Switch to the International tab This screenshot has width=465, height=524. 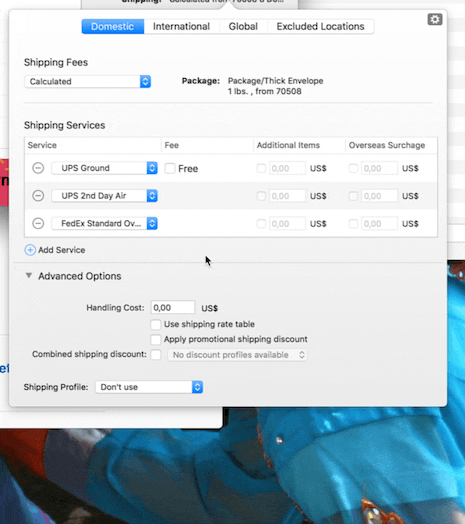(x=181, y=26)
